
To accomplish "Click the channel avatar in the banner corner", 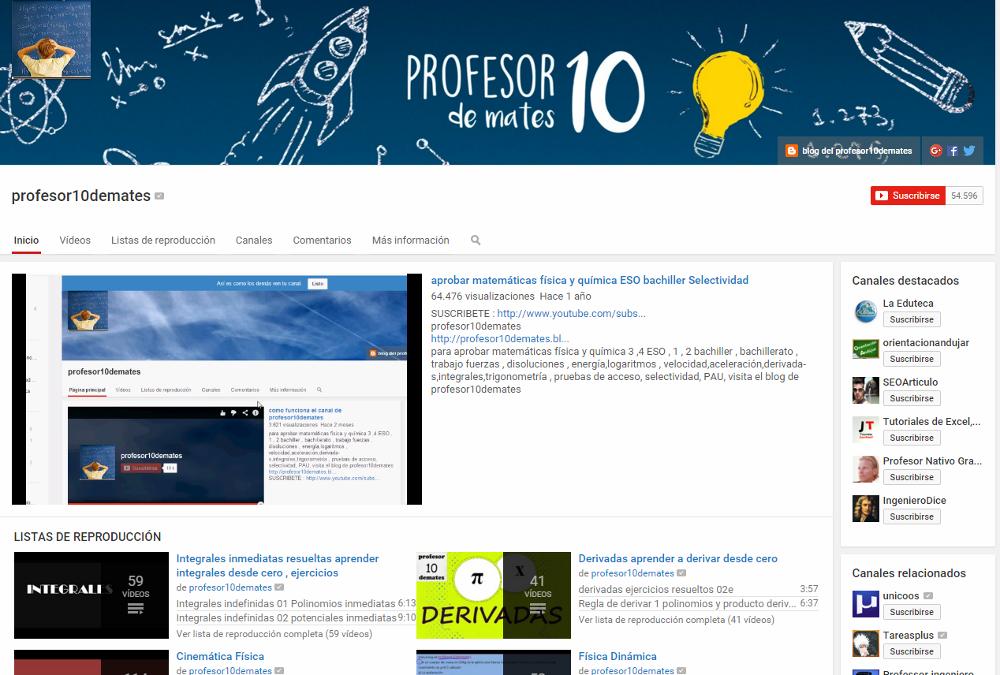I will (x=51, y=39).
